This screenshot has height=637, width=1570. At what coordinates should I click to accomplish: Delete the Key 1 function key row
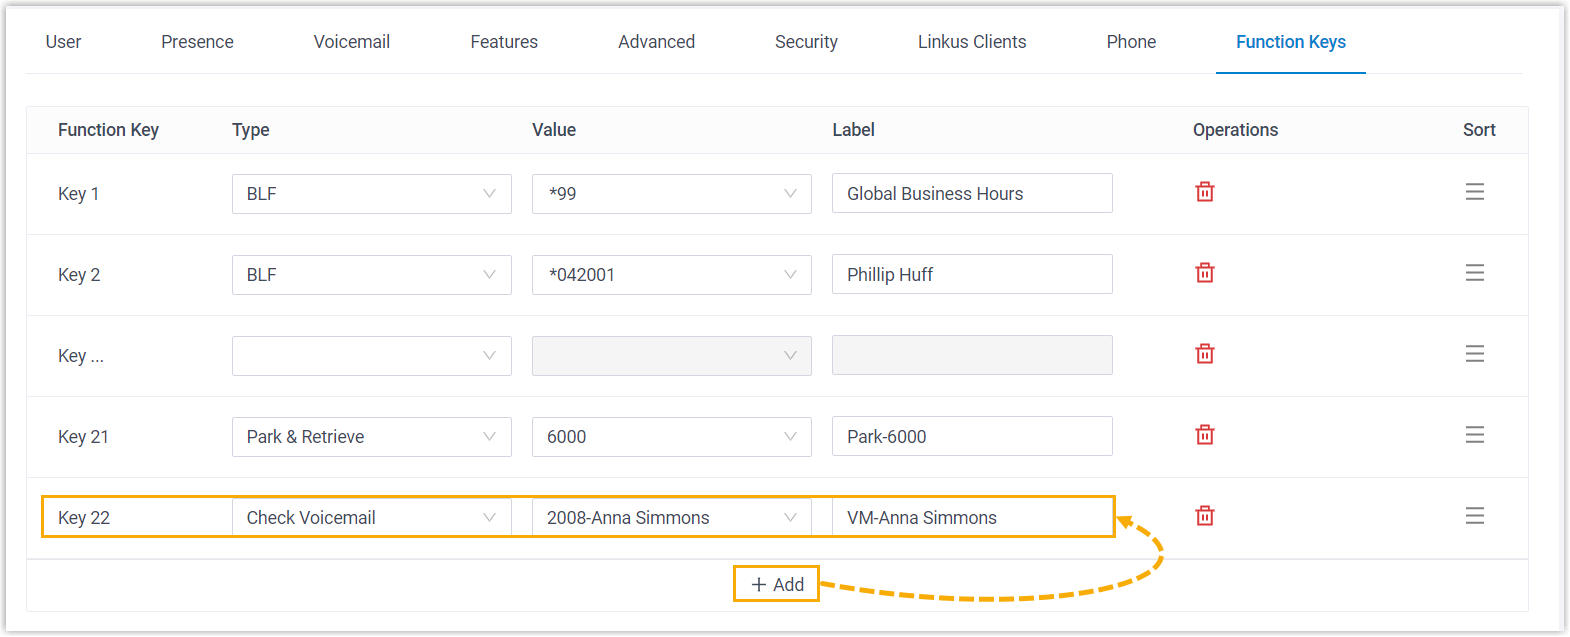[x=1204, y=192]
